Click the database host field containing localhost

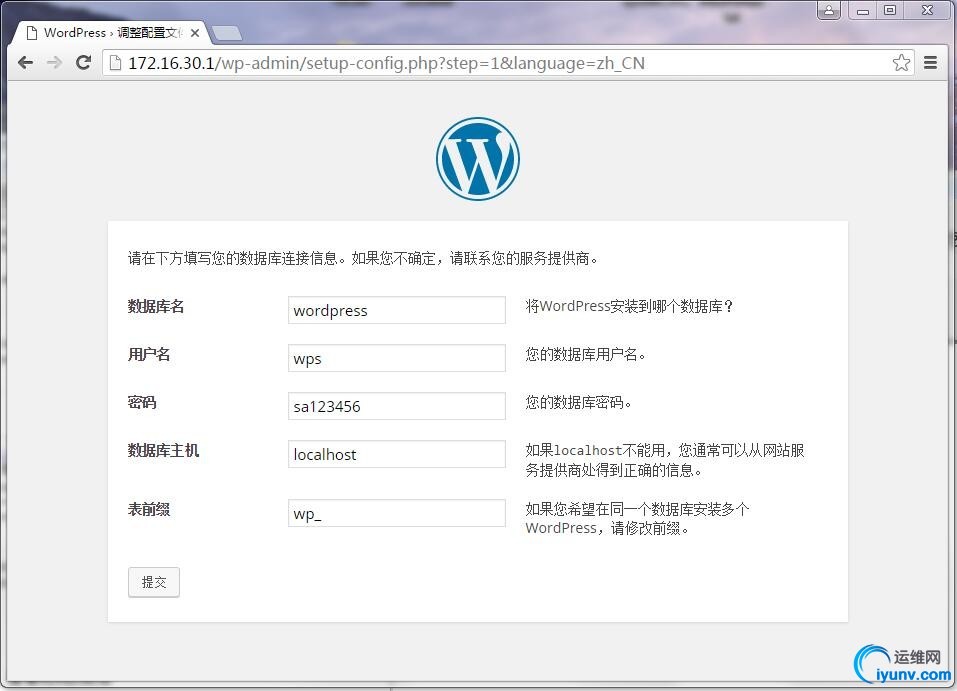click(397, 454)
